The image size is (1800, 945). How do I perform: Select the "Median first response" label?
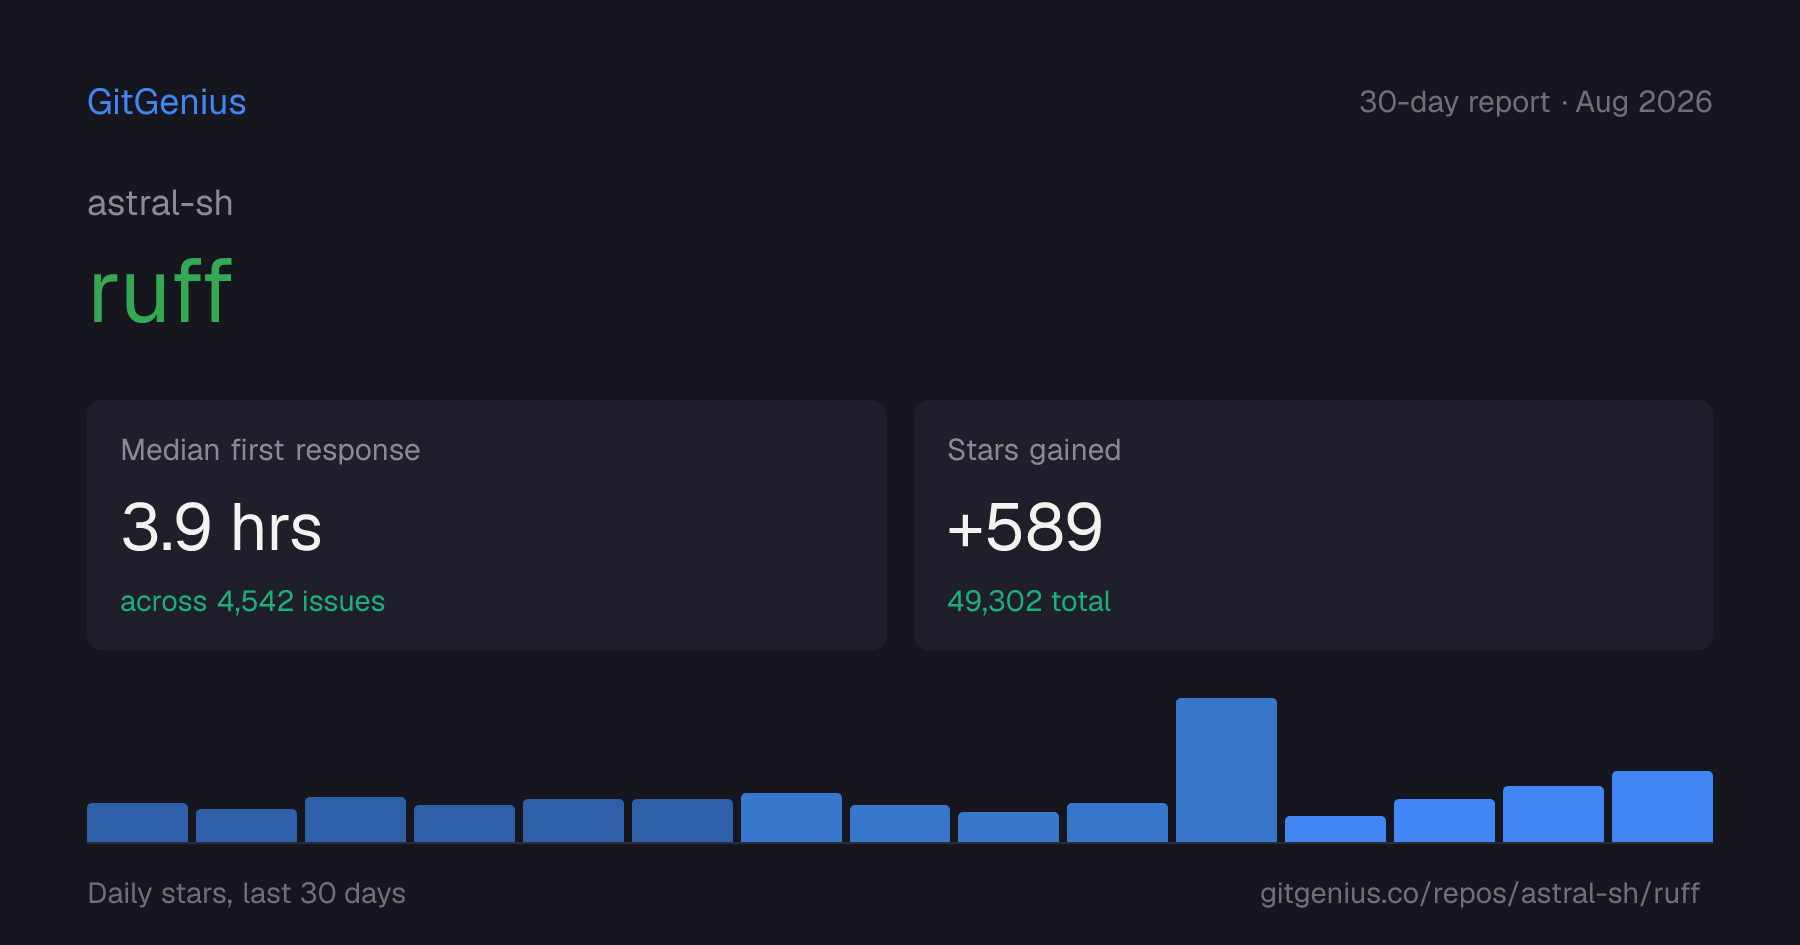click(x=270, y=450)
